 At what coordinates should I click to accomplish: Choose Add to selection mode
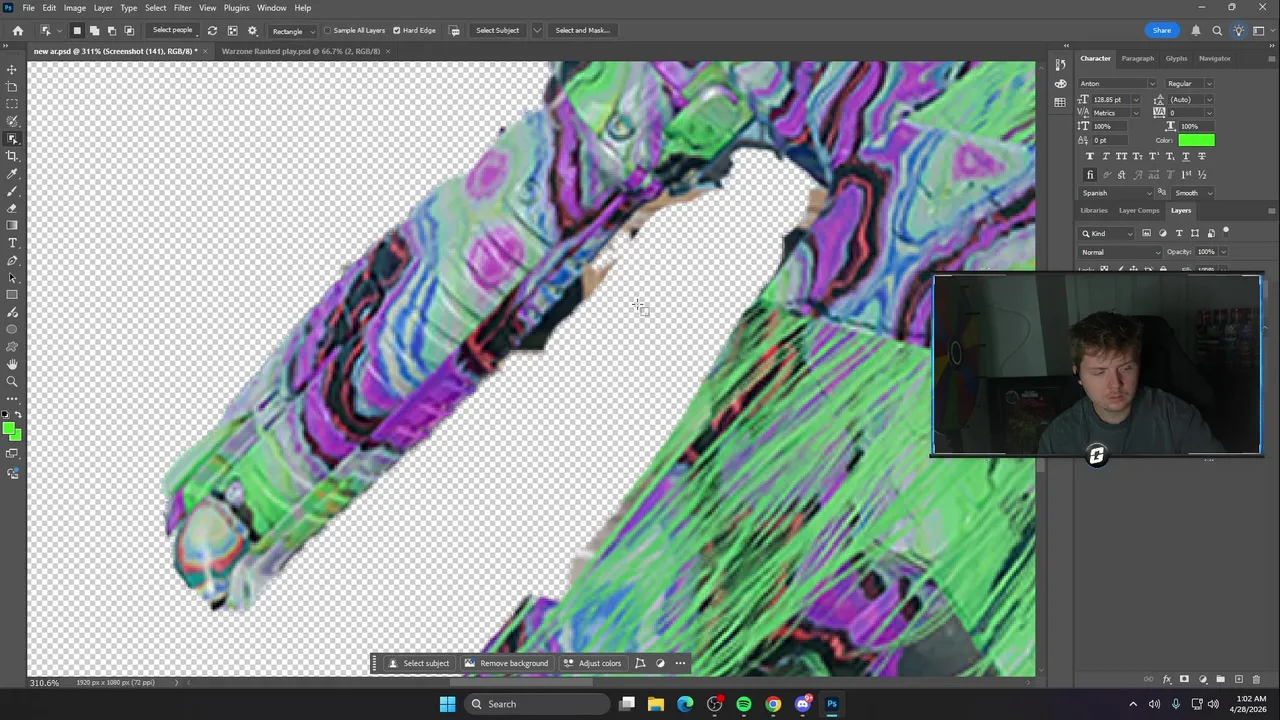coord(94,30)
